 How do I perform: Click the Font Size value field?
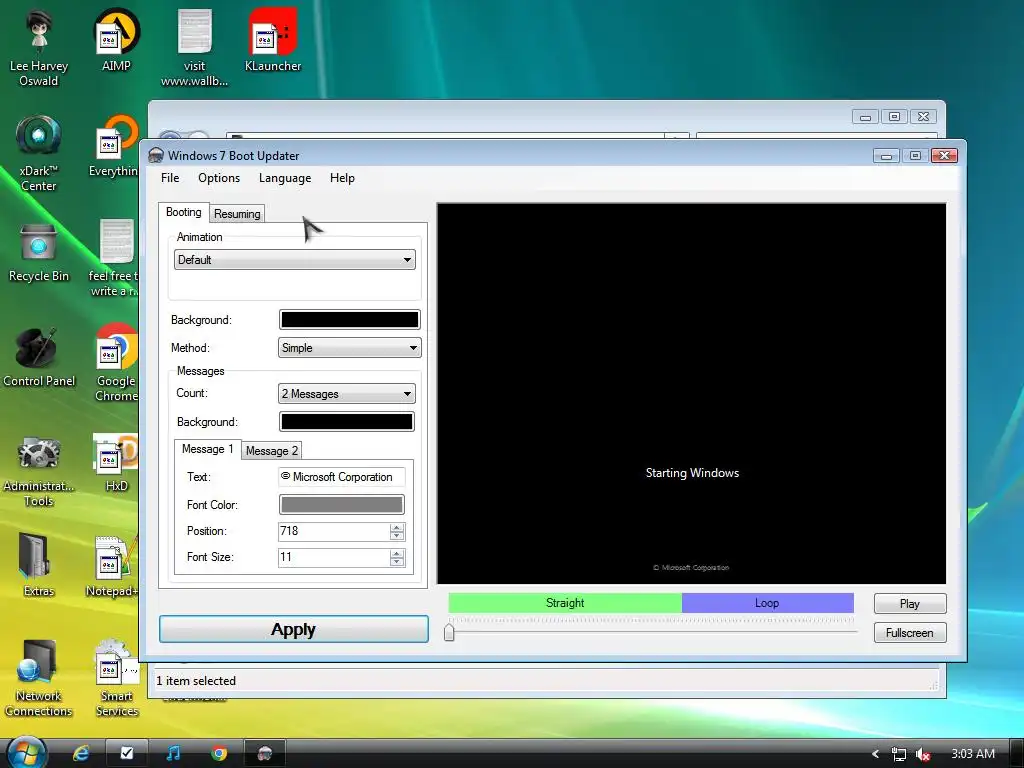(x=334, y=557)
